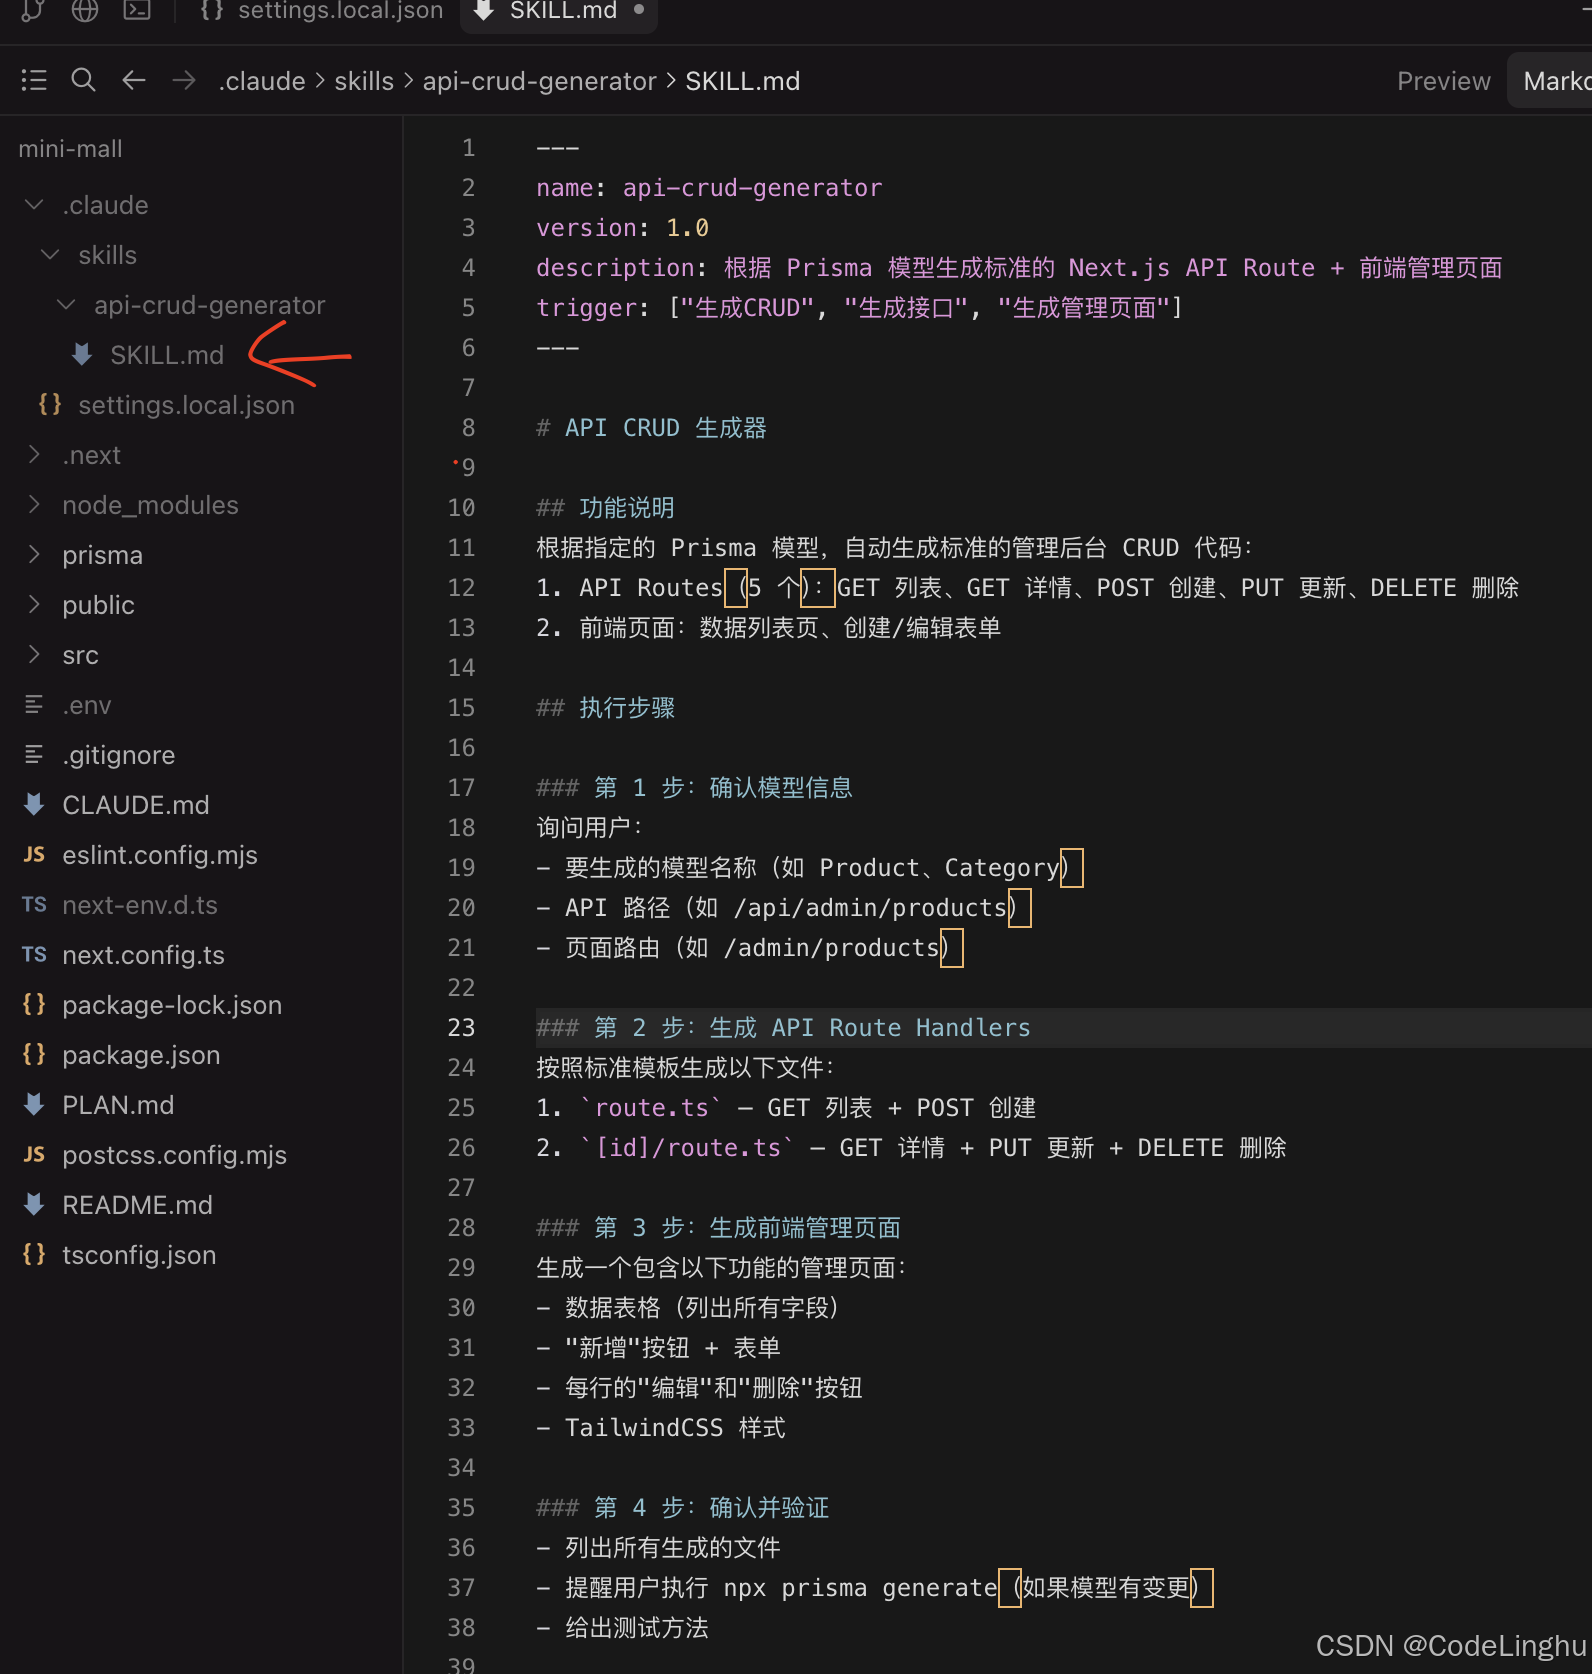Open the globe icon in top bar

pos(85,10)
